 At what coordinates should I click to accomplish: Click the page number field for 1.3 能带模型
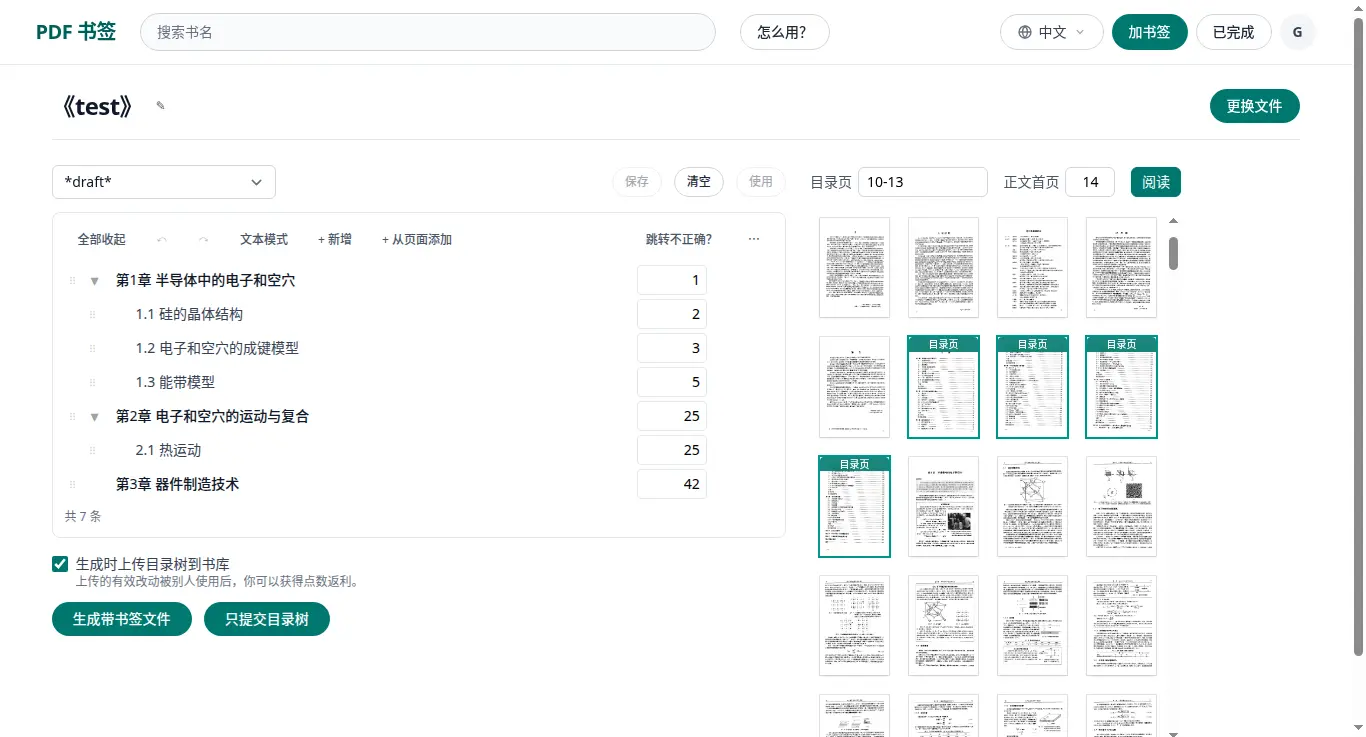pyautogui.click(x=672, y=383)
